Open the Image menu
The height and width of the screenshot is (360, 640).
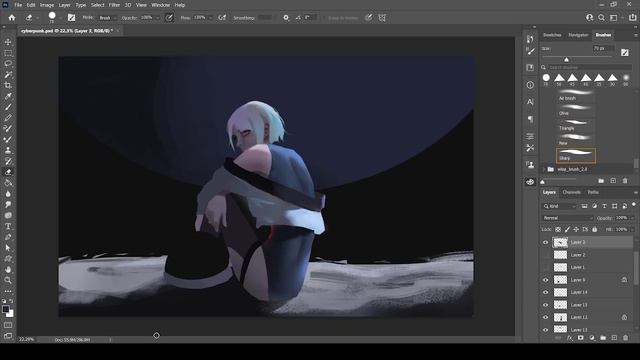pos(47,5)
